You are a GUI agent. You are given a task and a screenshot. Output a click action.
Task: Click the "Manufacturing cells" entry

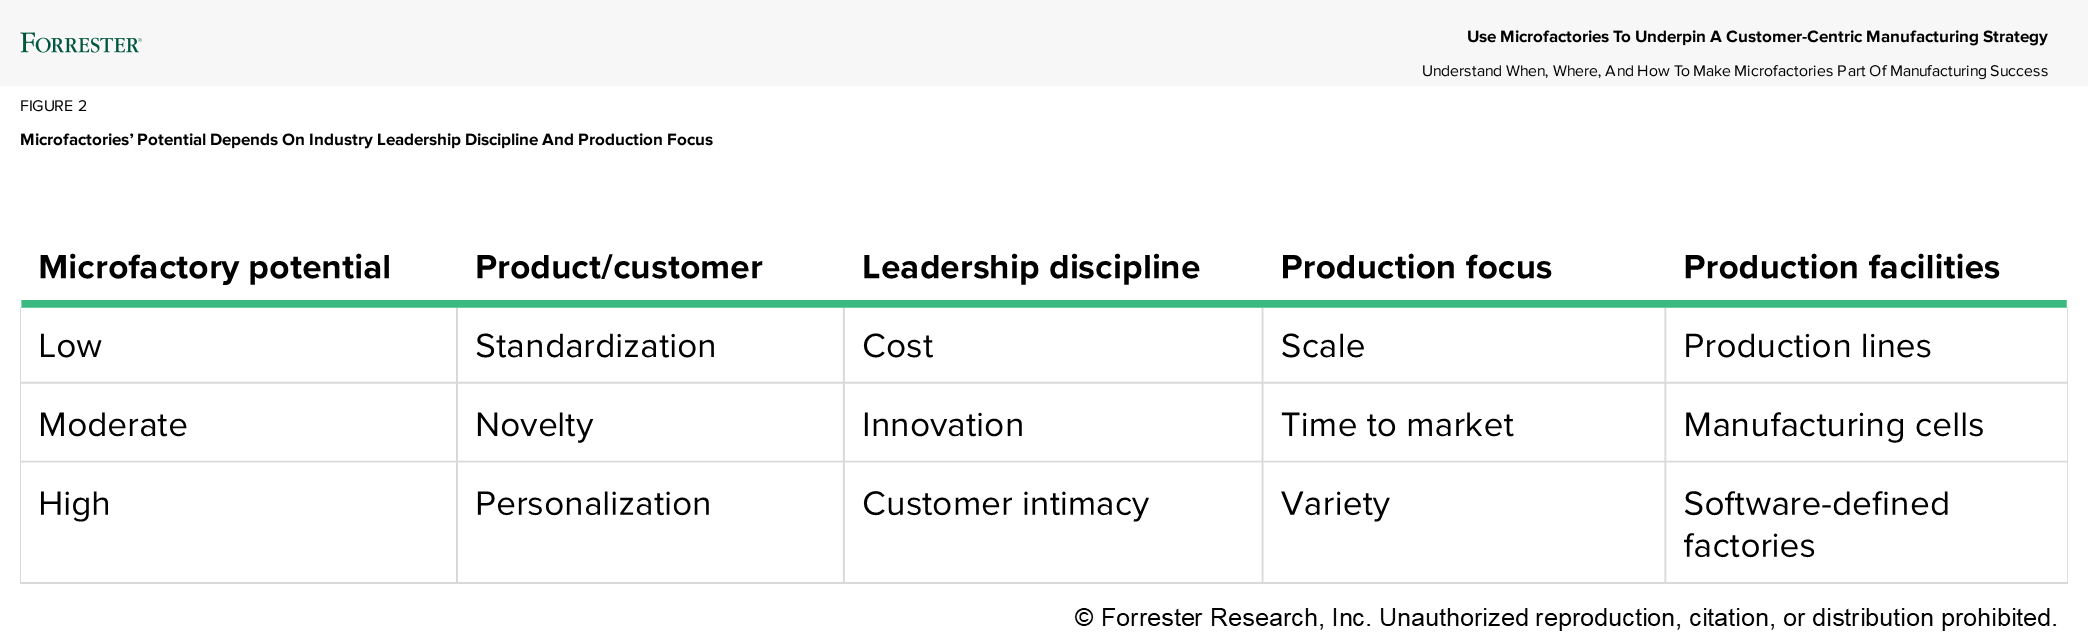tap(1833, 425)
